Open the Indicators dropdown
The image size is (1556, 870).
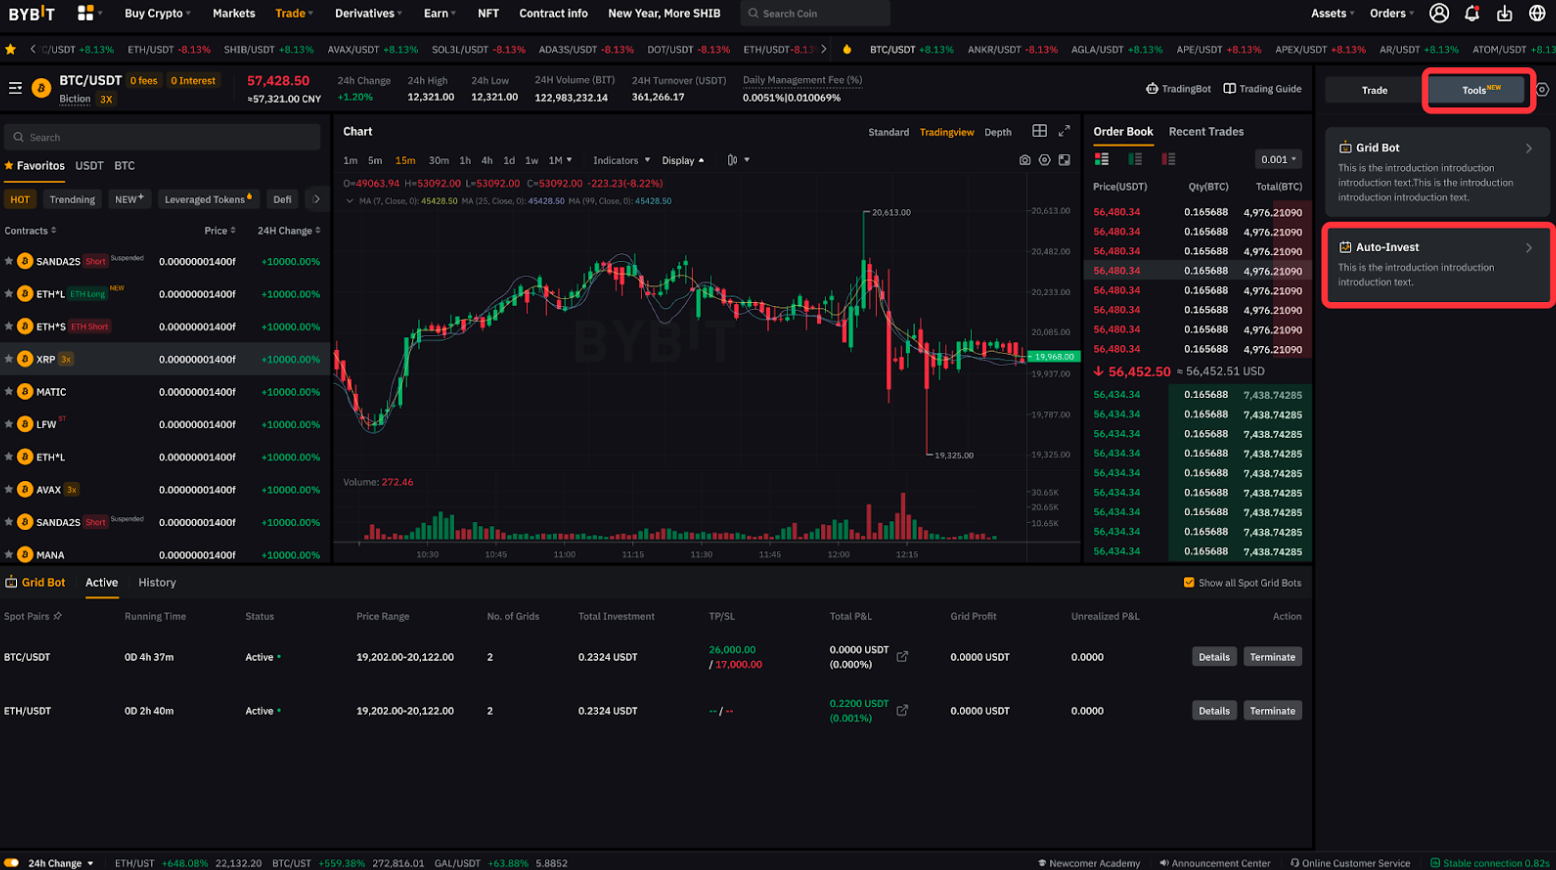click(x=620, y=160)
